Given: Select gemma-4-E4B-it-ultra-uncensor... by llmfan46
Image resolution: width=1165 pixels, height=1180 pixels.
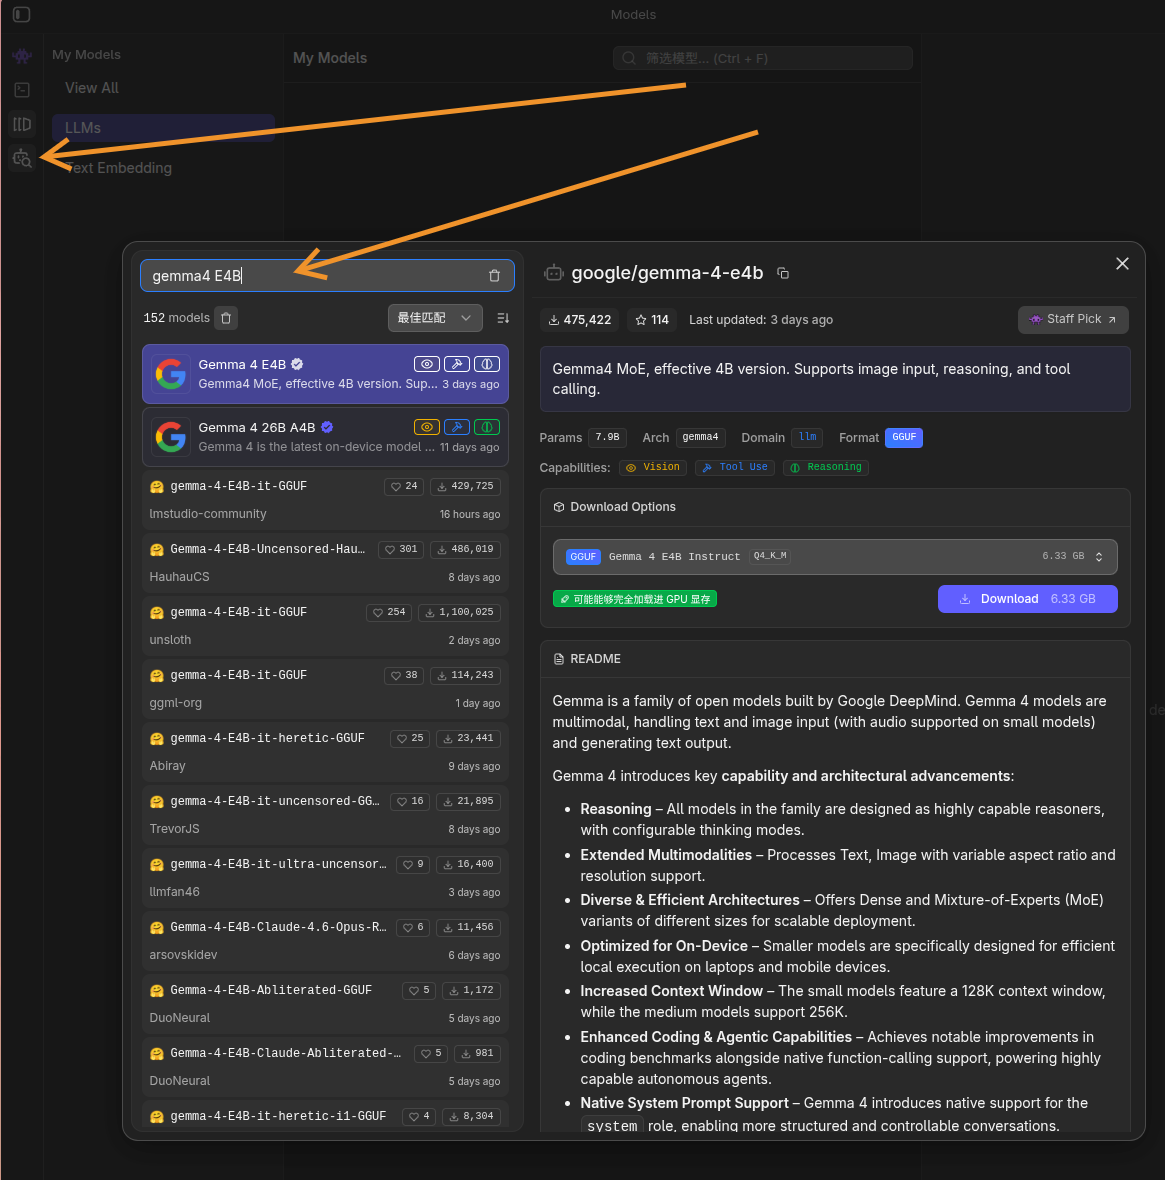Looking at the screenshot, I should (325, 878).
